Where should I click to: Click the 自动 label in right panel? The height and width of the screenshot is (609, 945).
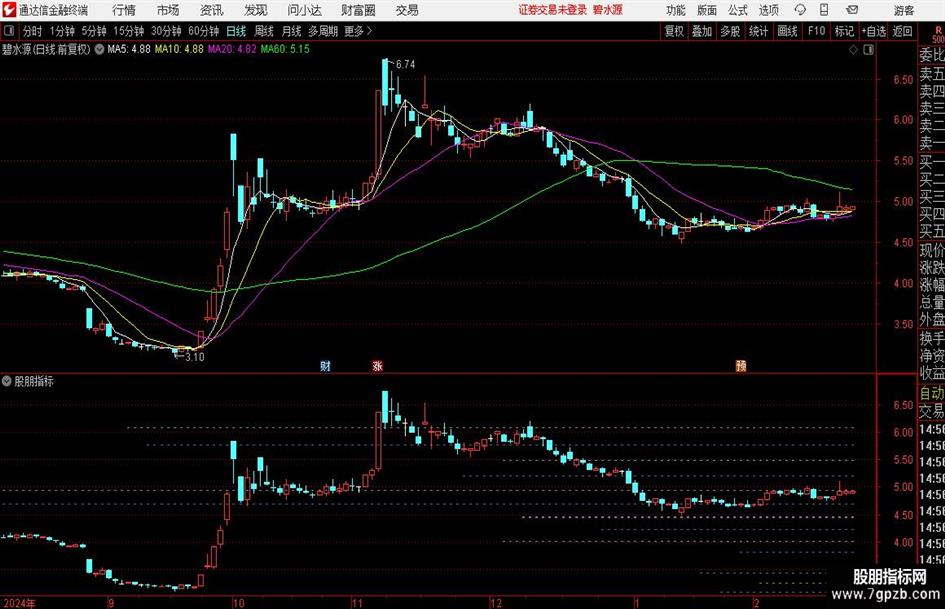pos(932,393)
